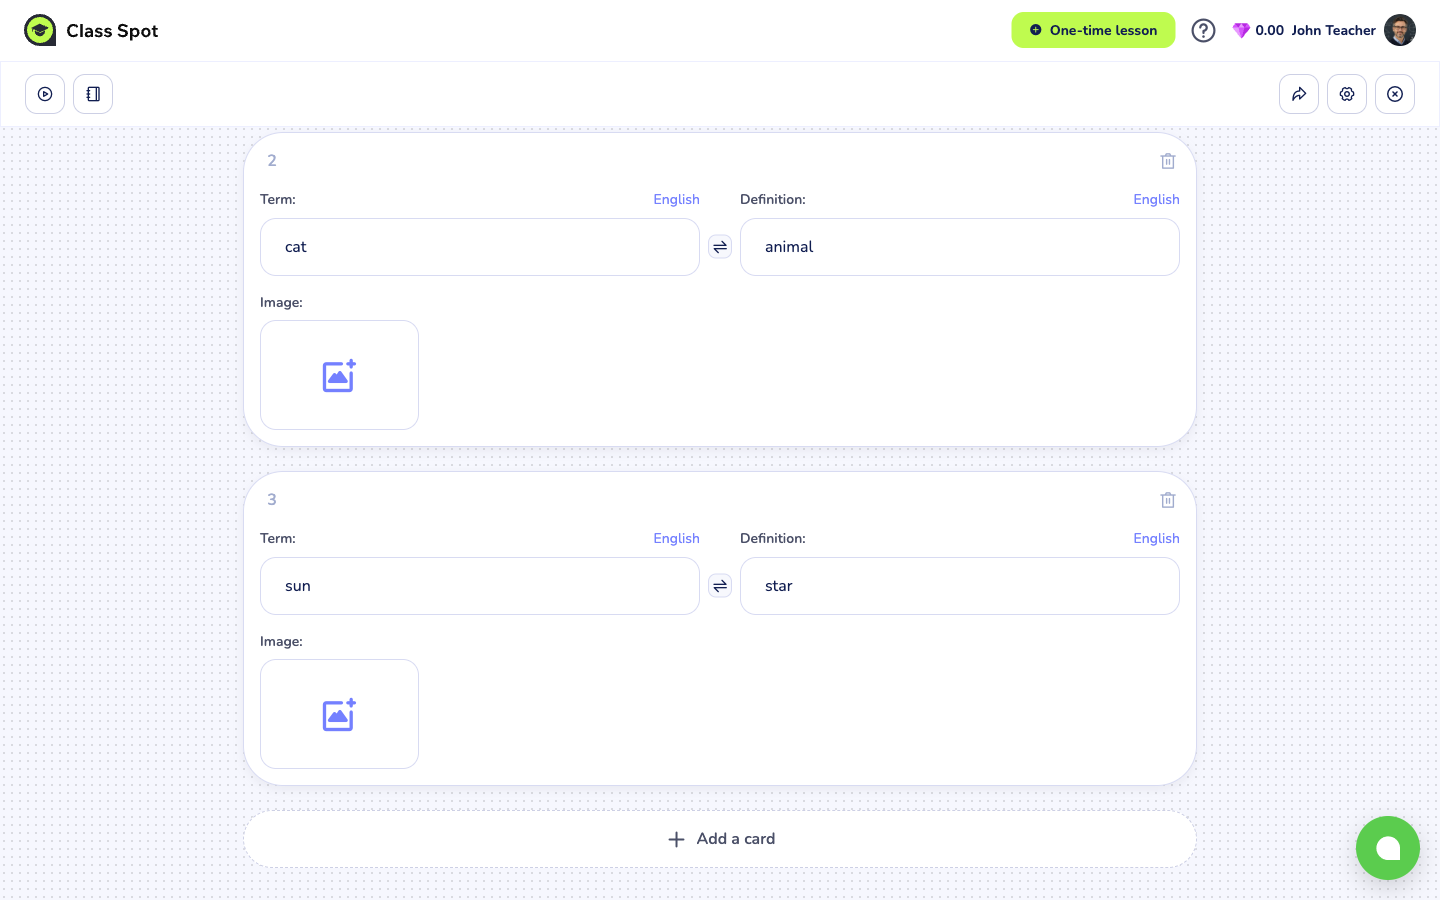Screen dimensions: 1440x900
Task: Click the Image label on card 3
Action: tap(281, 641)
